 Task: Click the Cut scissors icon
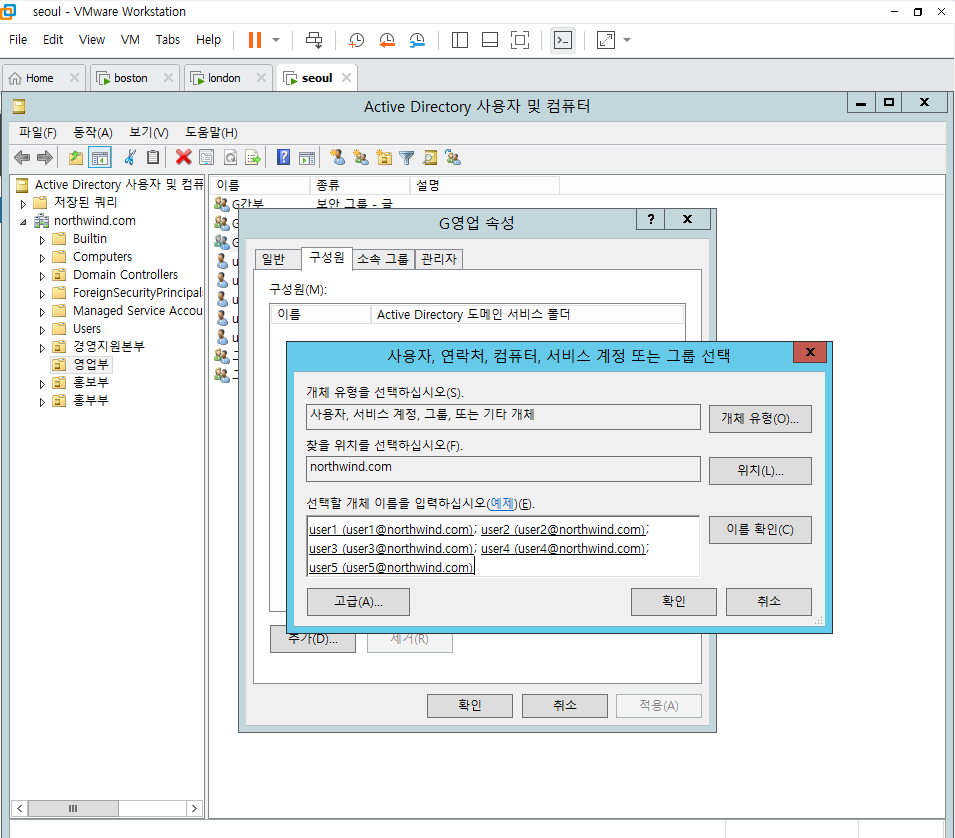pyautogui.click(x=130, y=158)
